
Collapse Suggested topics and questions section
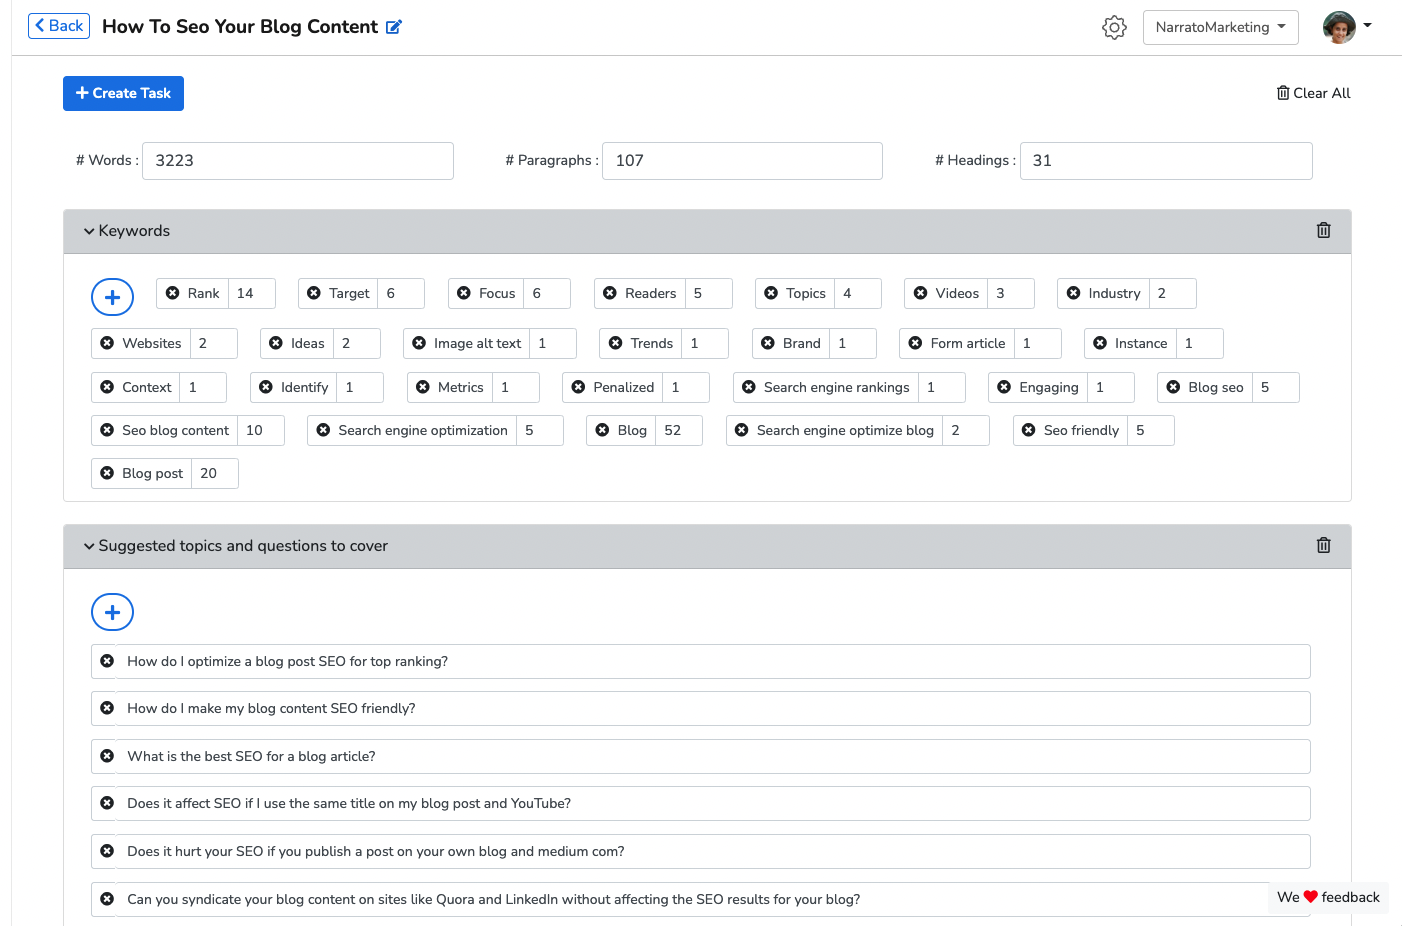pyautogui.click(x=90, y=546)
